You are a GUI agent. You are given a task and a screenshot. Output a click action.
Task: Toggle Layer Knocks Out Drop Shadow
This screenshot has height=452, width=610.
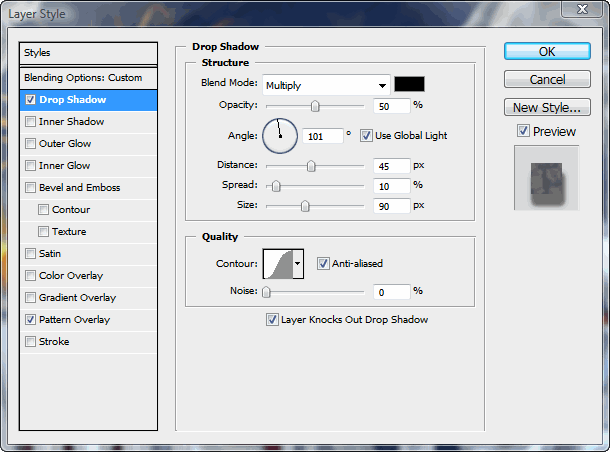272,320
